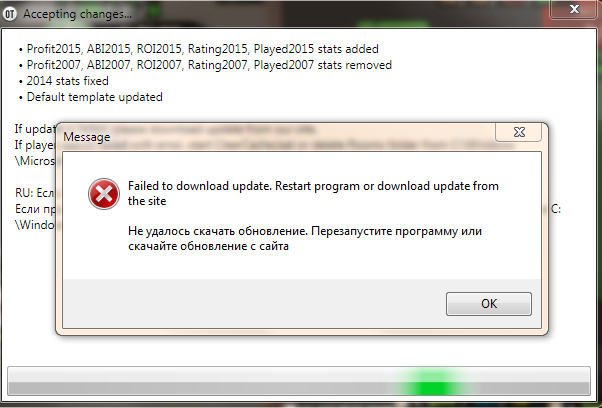Click the OT application icon in title bar
Viewport: 602px width, 408px height.
(10, 14)
